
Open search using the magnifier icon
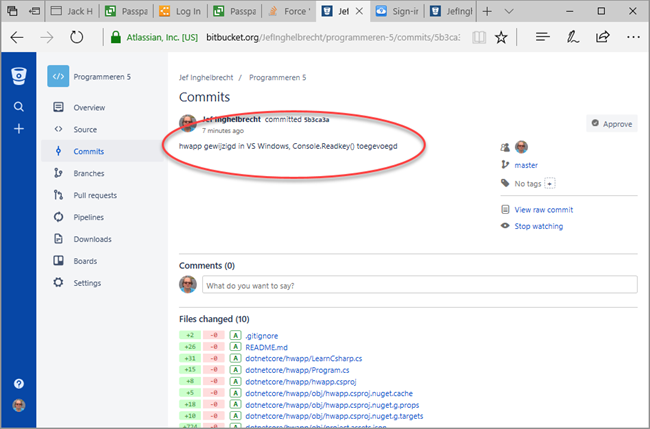[19, 107]
